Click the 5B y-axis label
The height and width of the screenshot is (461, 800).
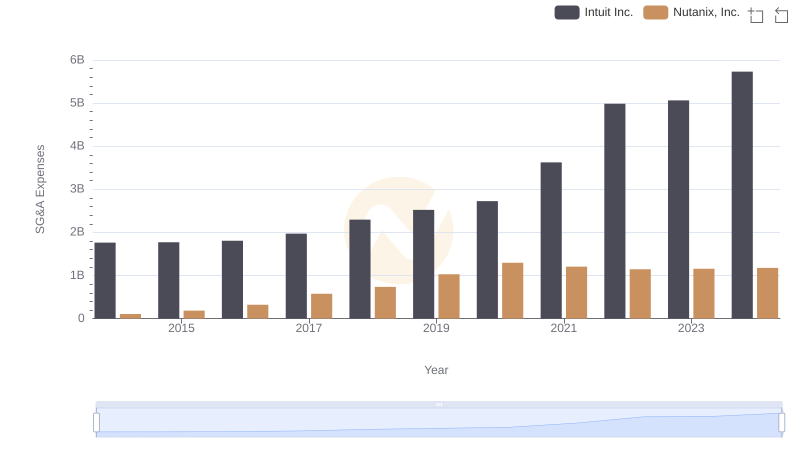77,103
